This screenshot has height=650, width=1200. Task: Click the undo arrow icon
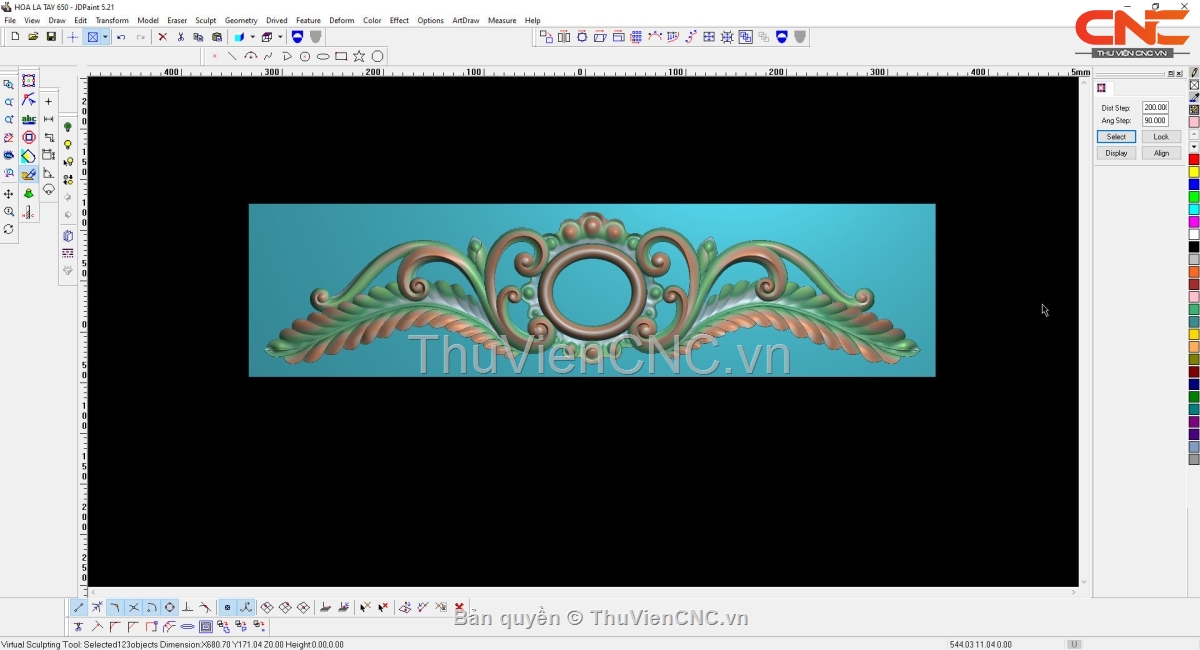pos(121,37)
